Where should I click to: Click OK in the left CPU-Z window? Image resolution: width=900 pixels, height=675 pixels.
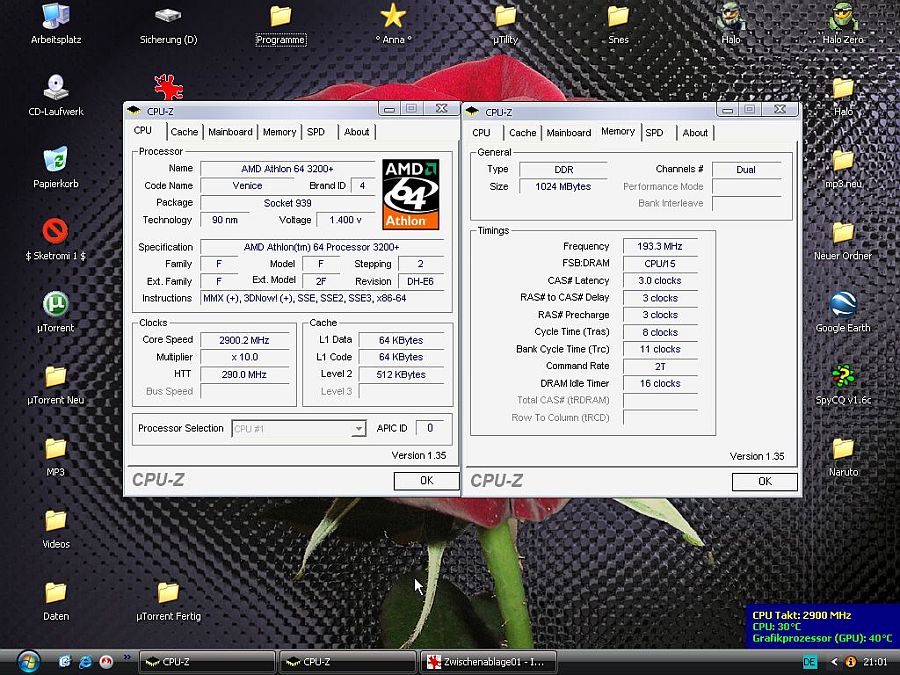pos(426,480)
